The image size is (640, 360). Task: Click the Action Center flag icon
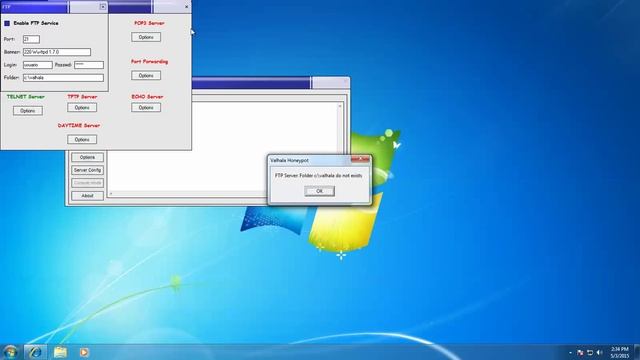(580, 352)
